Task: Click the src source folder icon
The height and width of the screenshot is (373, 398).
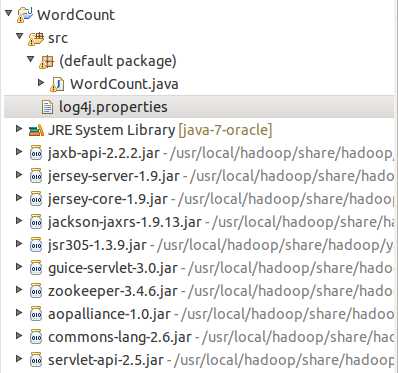Action: tap(36, 39)
